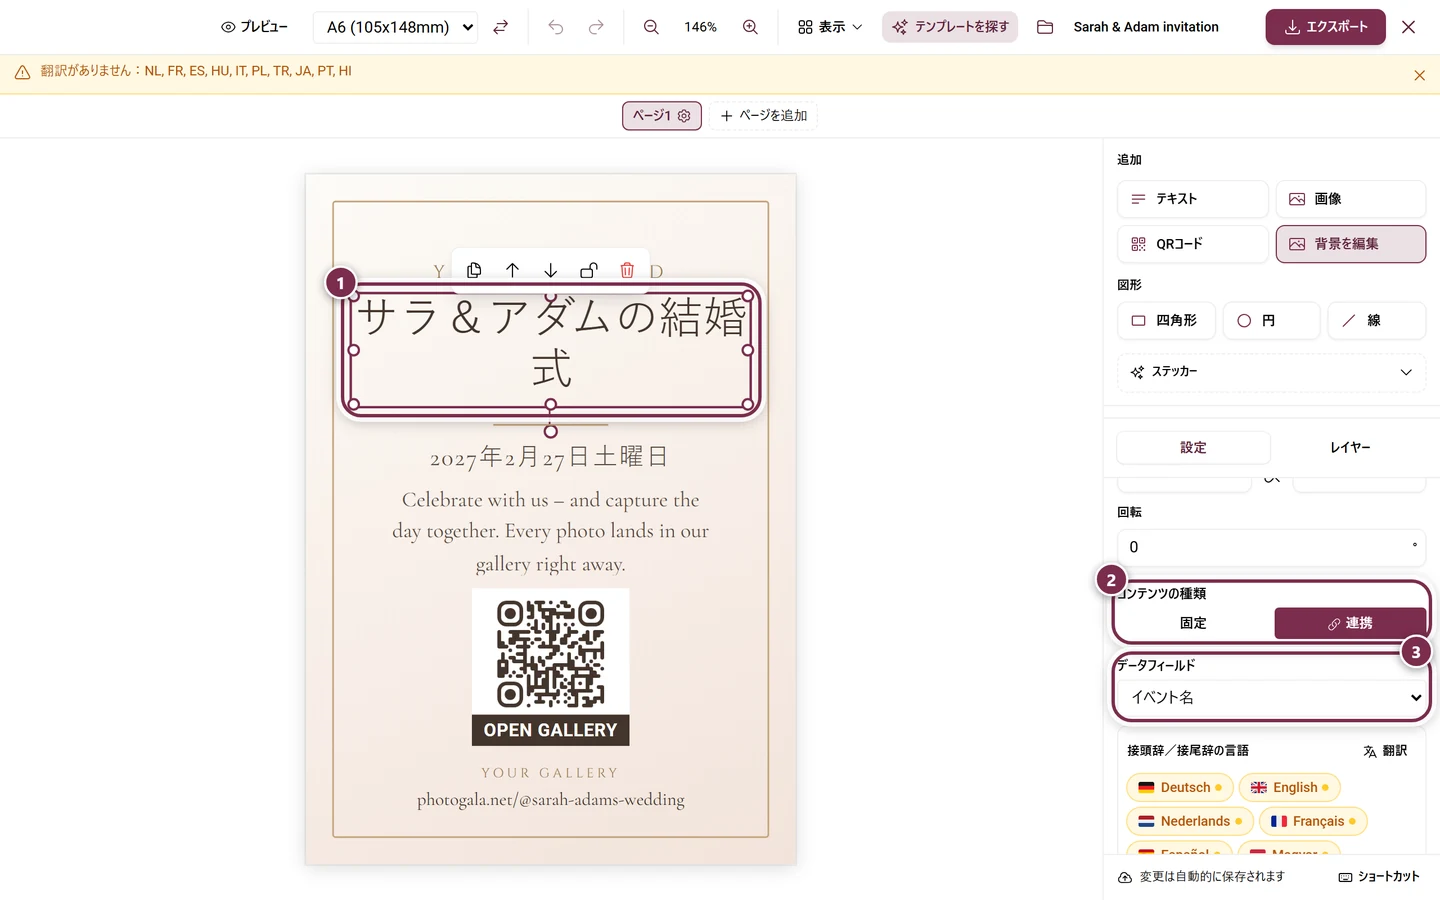Screen dimensions: 1440x900
Task: Expand the ステッカー sticker section
Action: [1271, 372]
